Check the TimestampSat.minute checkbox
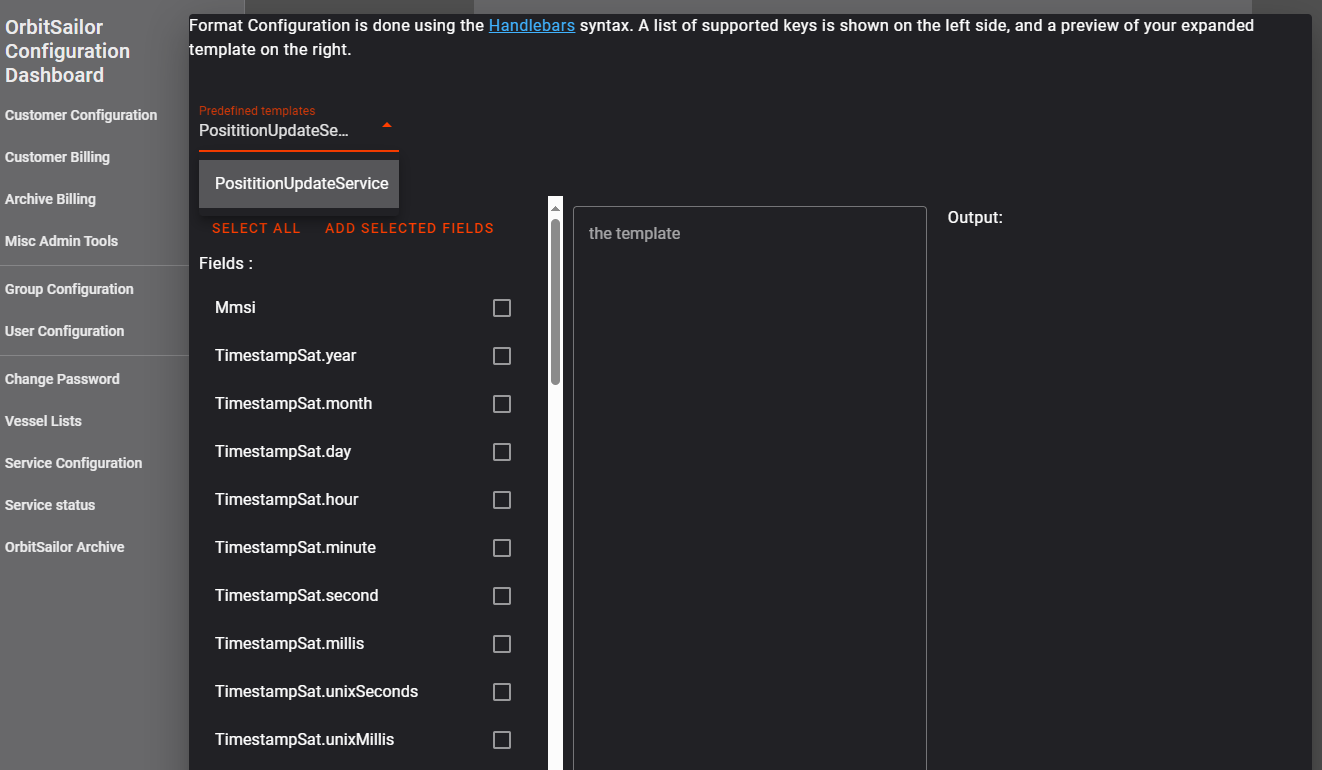Viewport: 1322px width, 770px height. pos(502,548)
